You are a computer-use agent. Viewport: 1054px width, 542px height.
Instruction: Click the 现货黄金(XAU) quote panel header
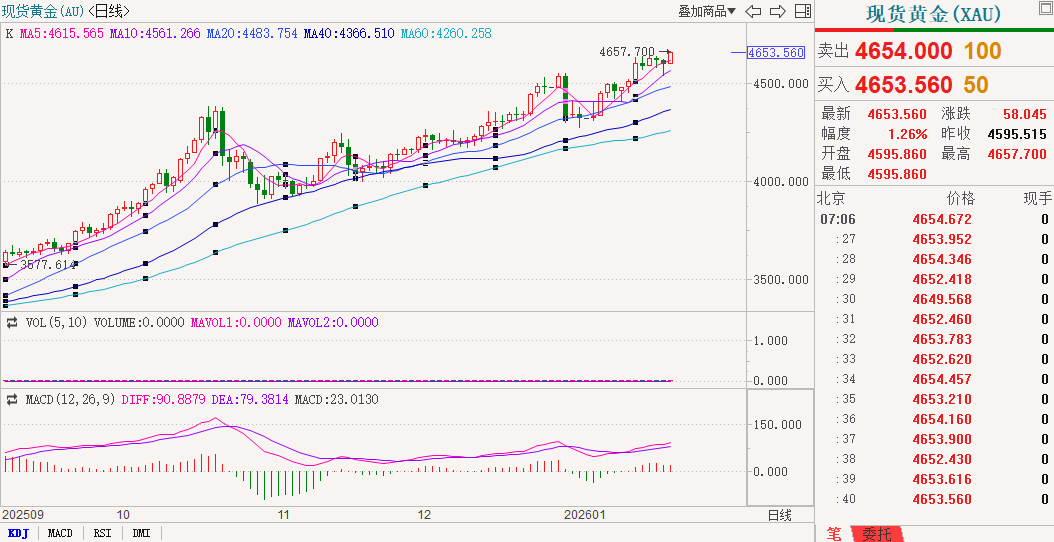[934, 14]
